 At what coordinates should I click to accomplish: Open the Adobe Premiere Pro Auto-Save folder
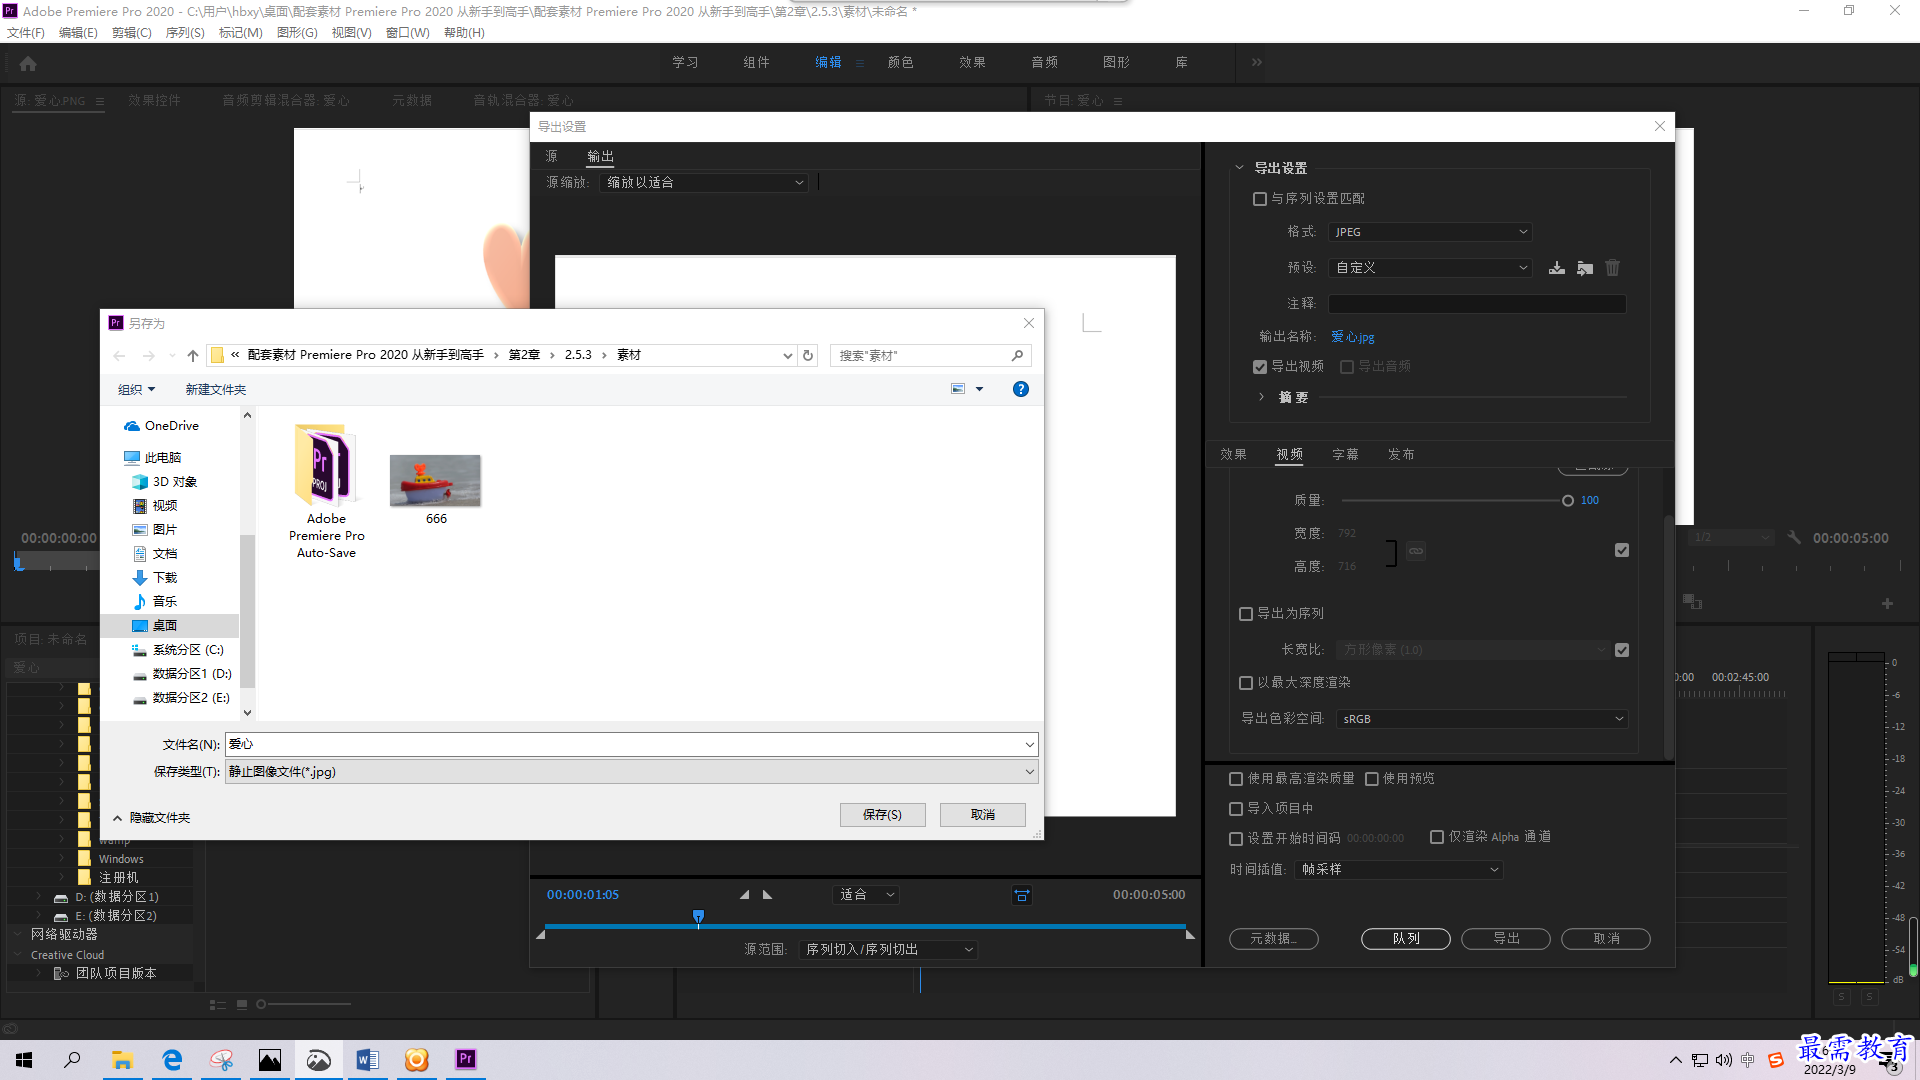[327, 490]
